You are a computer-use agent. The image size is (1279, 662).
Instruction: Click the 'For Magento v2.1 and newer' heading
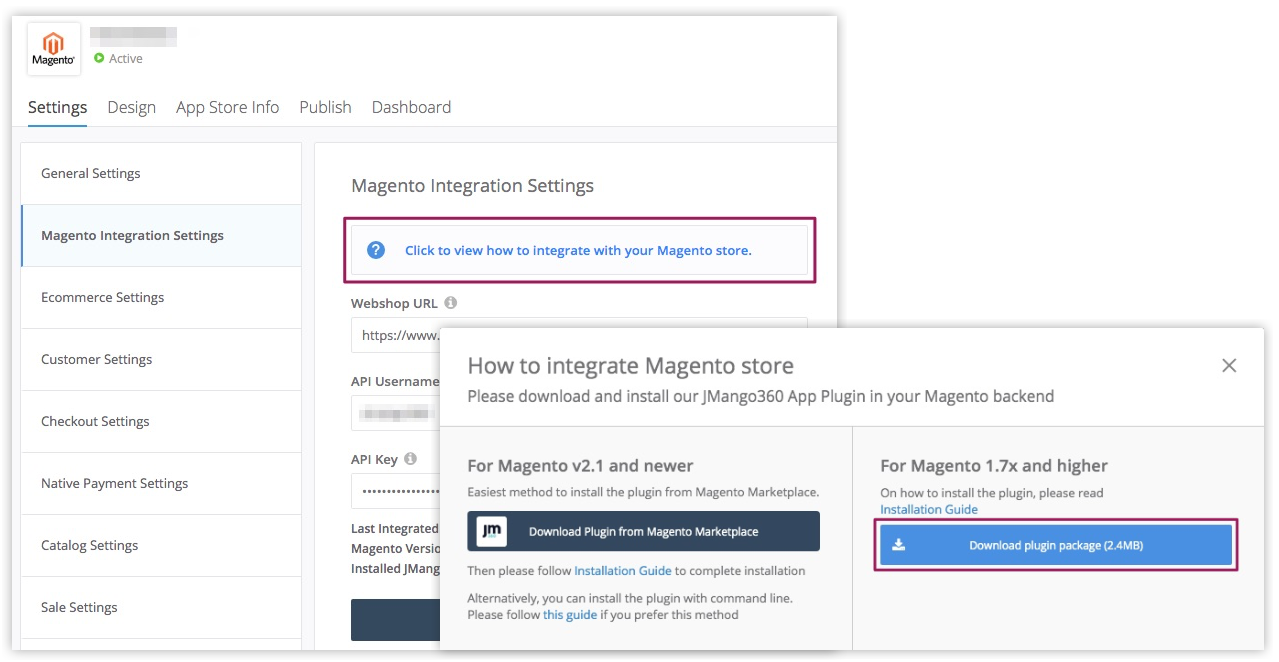[x=580, y=465]
